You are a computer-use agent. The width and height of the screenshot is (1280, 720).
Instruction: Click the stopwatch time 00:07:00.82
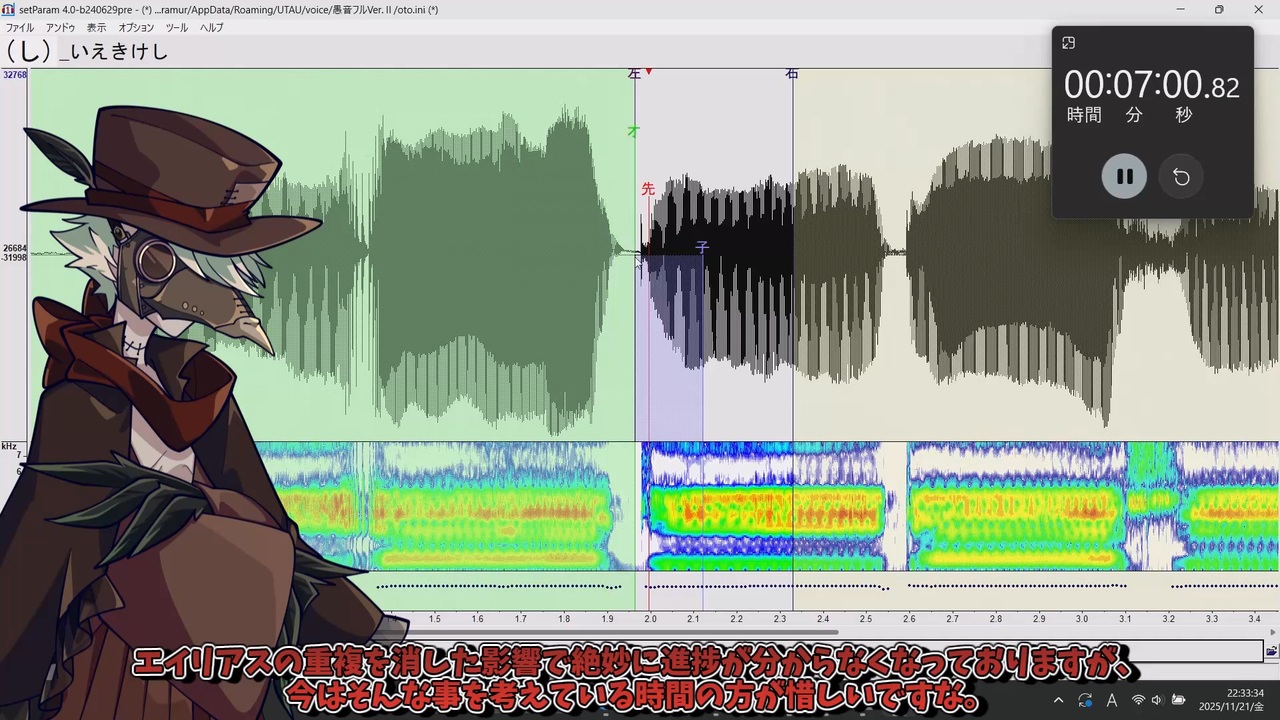pyautogui.click(x=1152, y=86)
